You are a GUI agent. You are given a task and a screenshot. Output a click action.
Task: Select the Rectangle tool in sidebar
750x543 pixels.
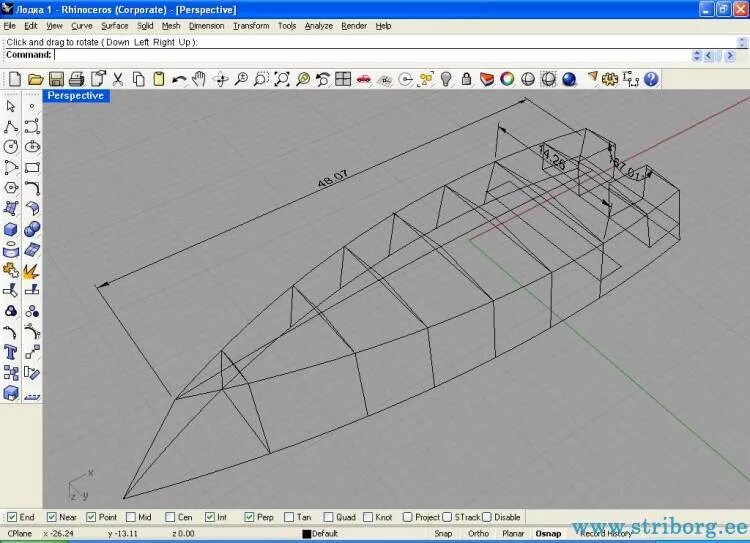click(32, 167)
